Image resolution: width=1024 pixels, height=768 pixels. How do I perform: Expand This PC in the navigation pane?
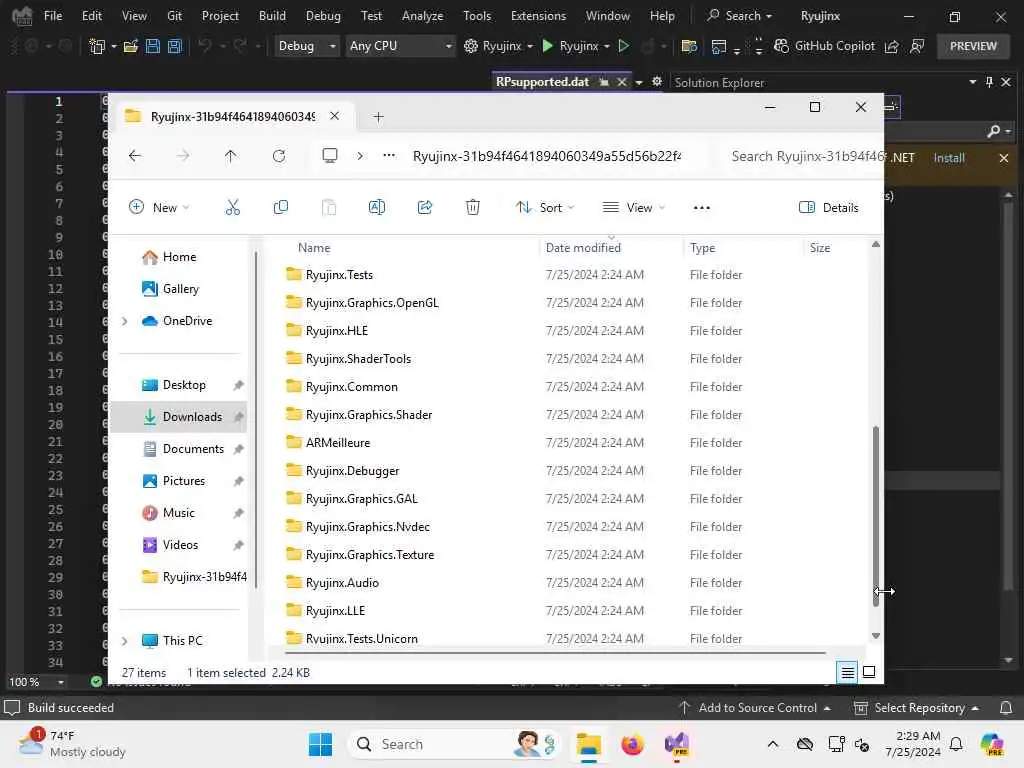(125, 641)
